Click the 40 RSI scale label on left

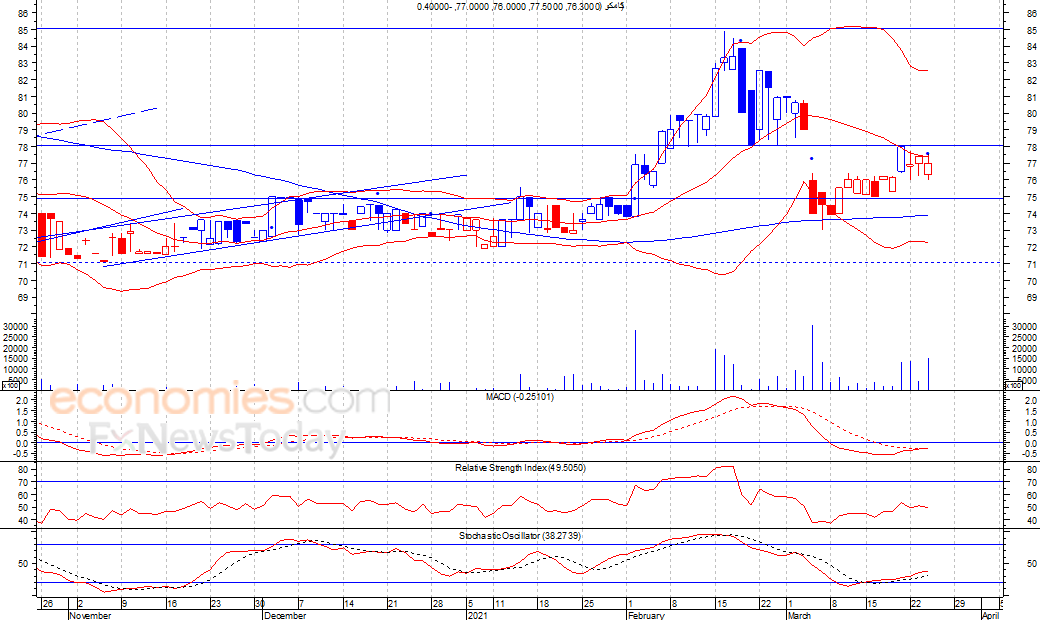(x=23, y=521)
